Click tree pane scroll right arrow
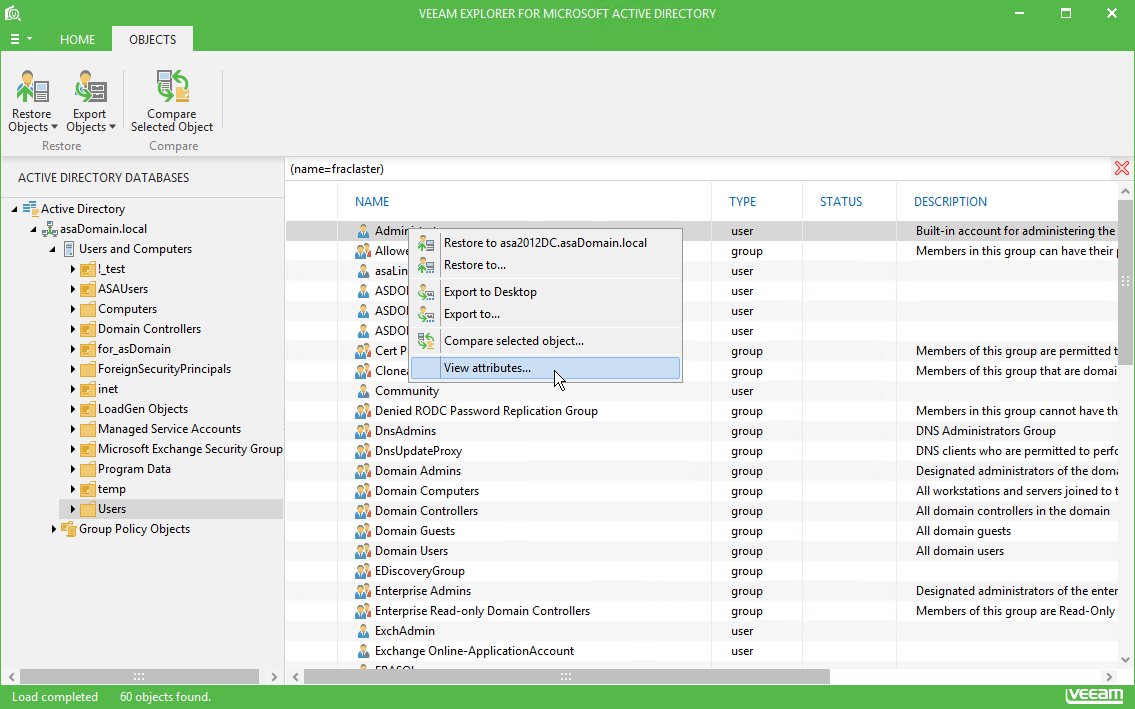Viewport: 1135px width, 709px height. (x=274, y=676)
